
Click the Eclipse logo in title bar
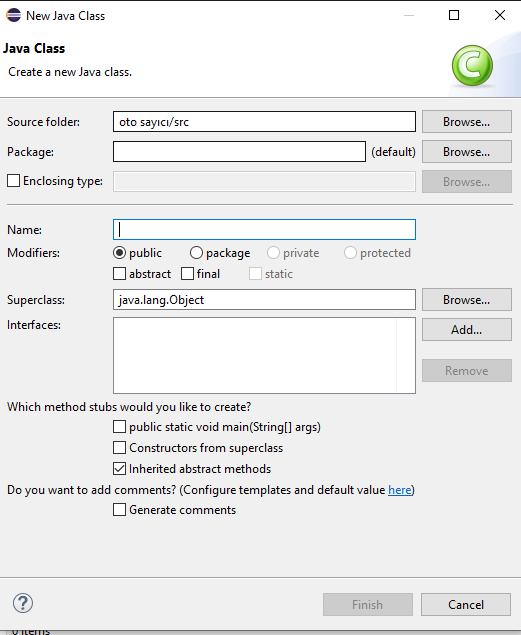pos(13,15)
